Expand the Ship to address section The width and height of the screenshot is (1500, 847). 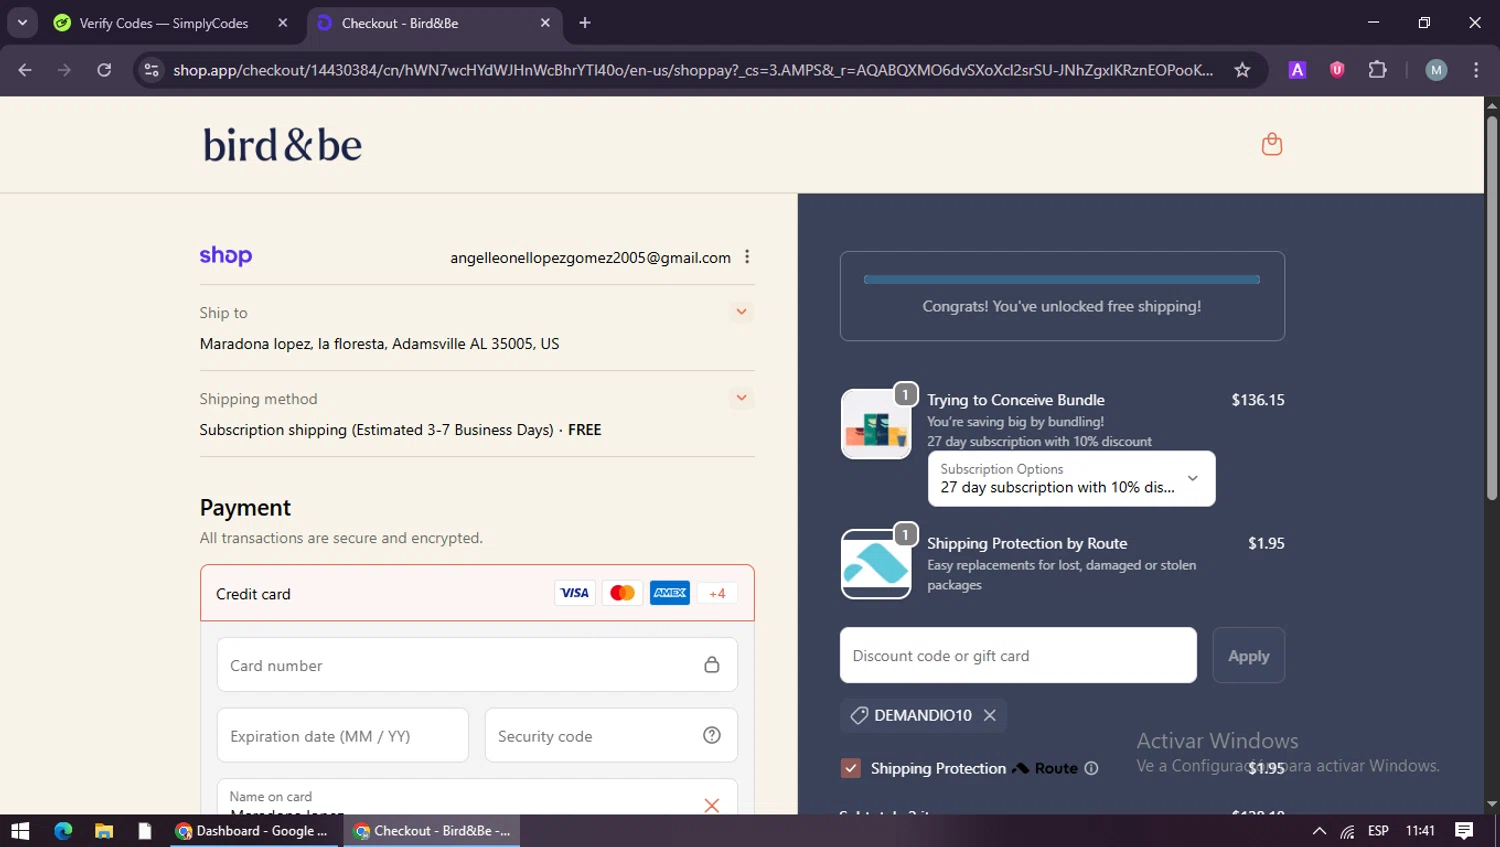coord(741,312)
